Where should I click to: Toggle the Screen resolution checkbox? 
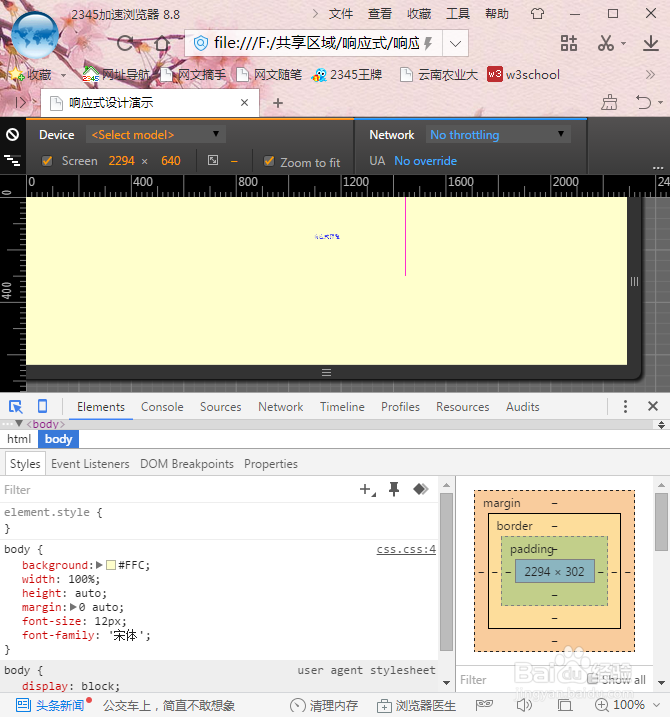(x=47, y=161)
